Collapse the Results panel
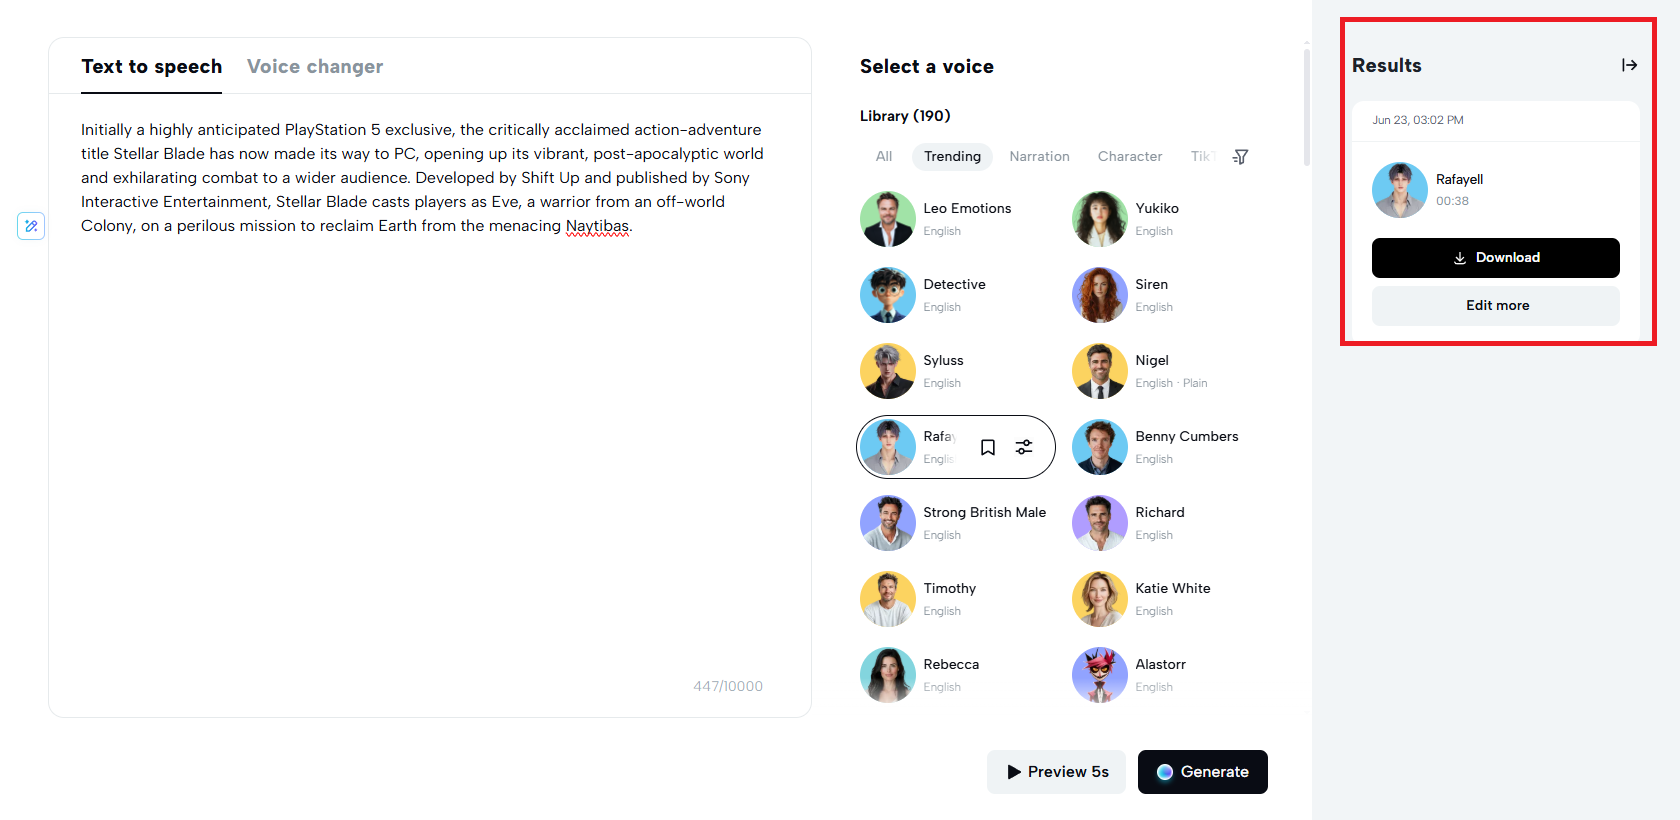 (1629, 65)
